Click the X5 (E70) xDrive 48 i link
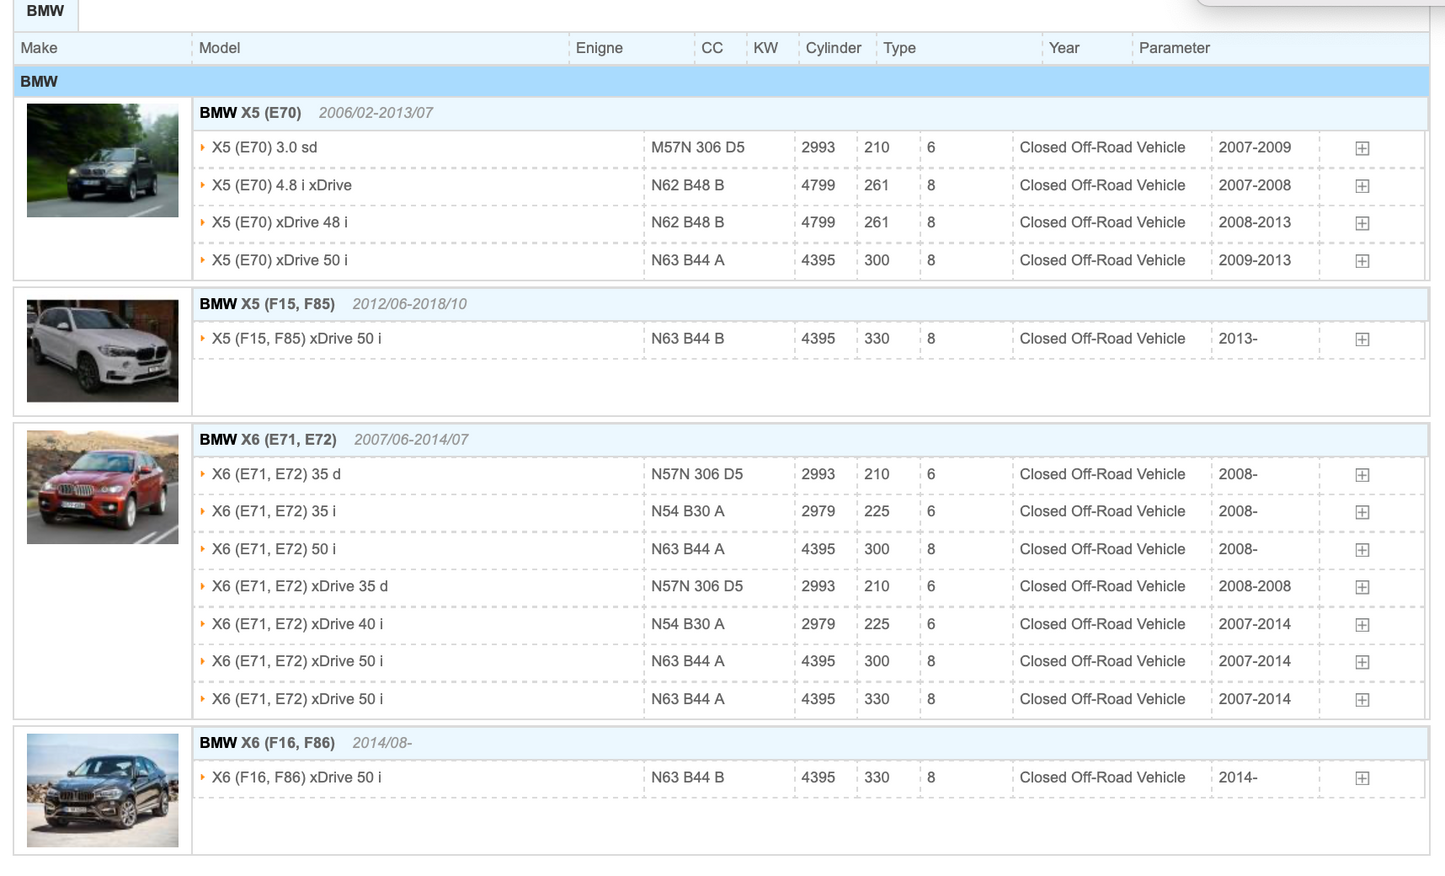The width and height of the screenshot is (1445, 876). pyautogui.click(x=279, y=222)
